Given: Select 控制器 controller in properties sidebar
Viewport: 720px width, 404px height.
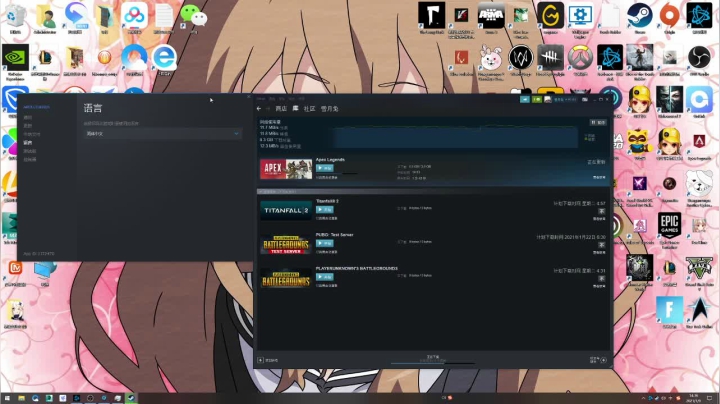Looking at the screenshot, I should click(x=30, y=159).
